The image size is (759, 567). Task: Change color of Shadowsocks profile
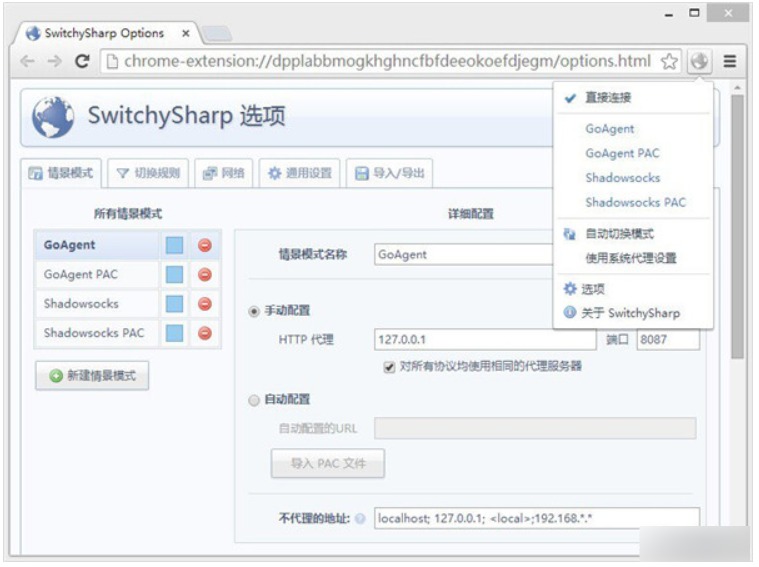[174, 304]
